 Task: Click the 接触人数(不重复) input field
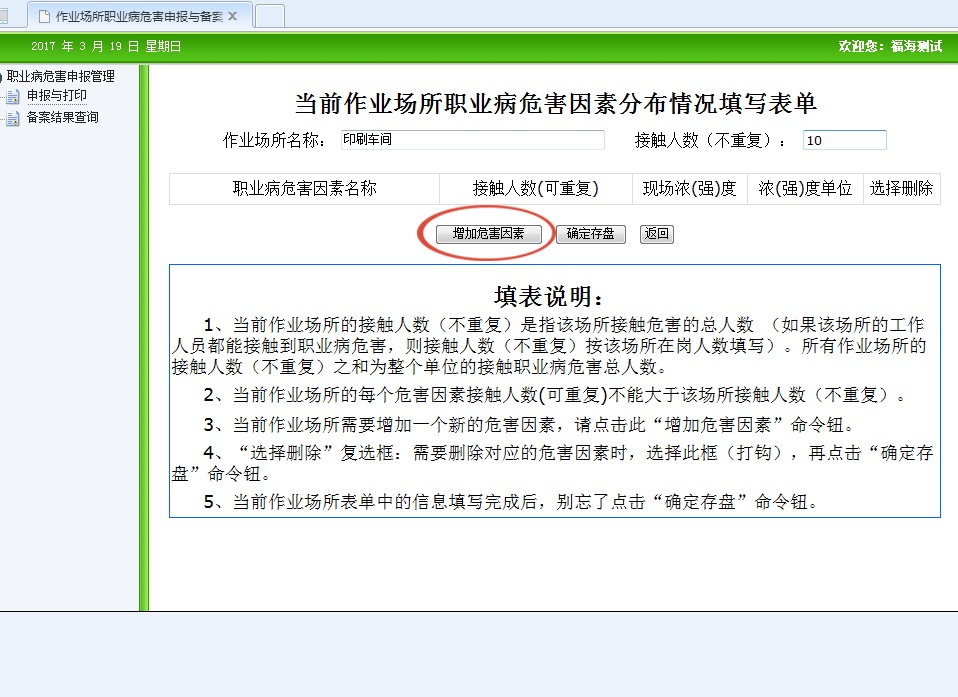[844, 140]
